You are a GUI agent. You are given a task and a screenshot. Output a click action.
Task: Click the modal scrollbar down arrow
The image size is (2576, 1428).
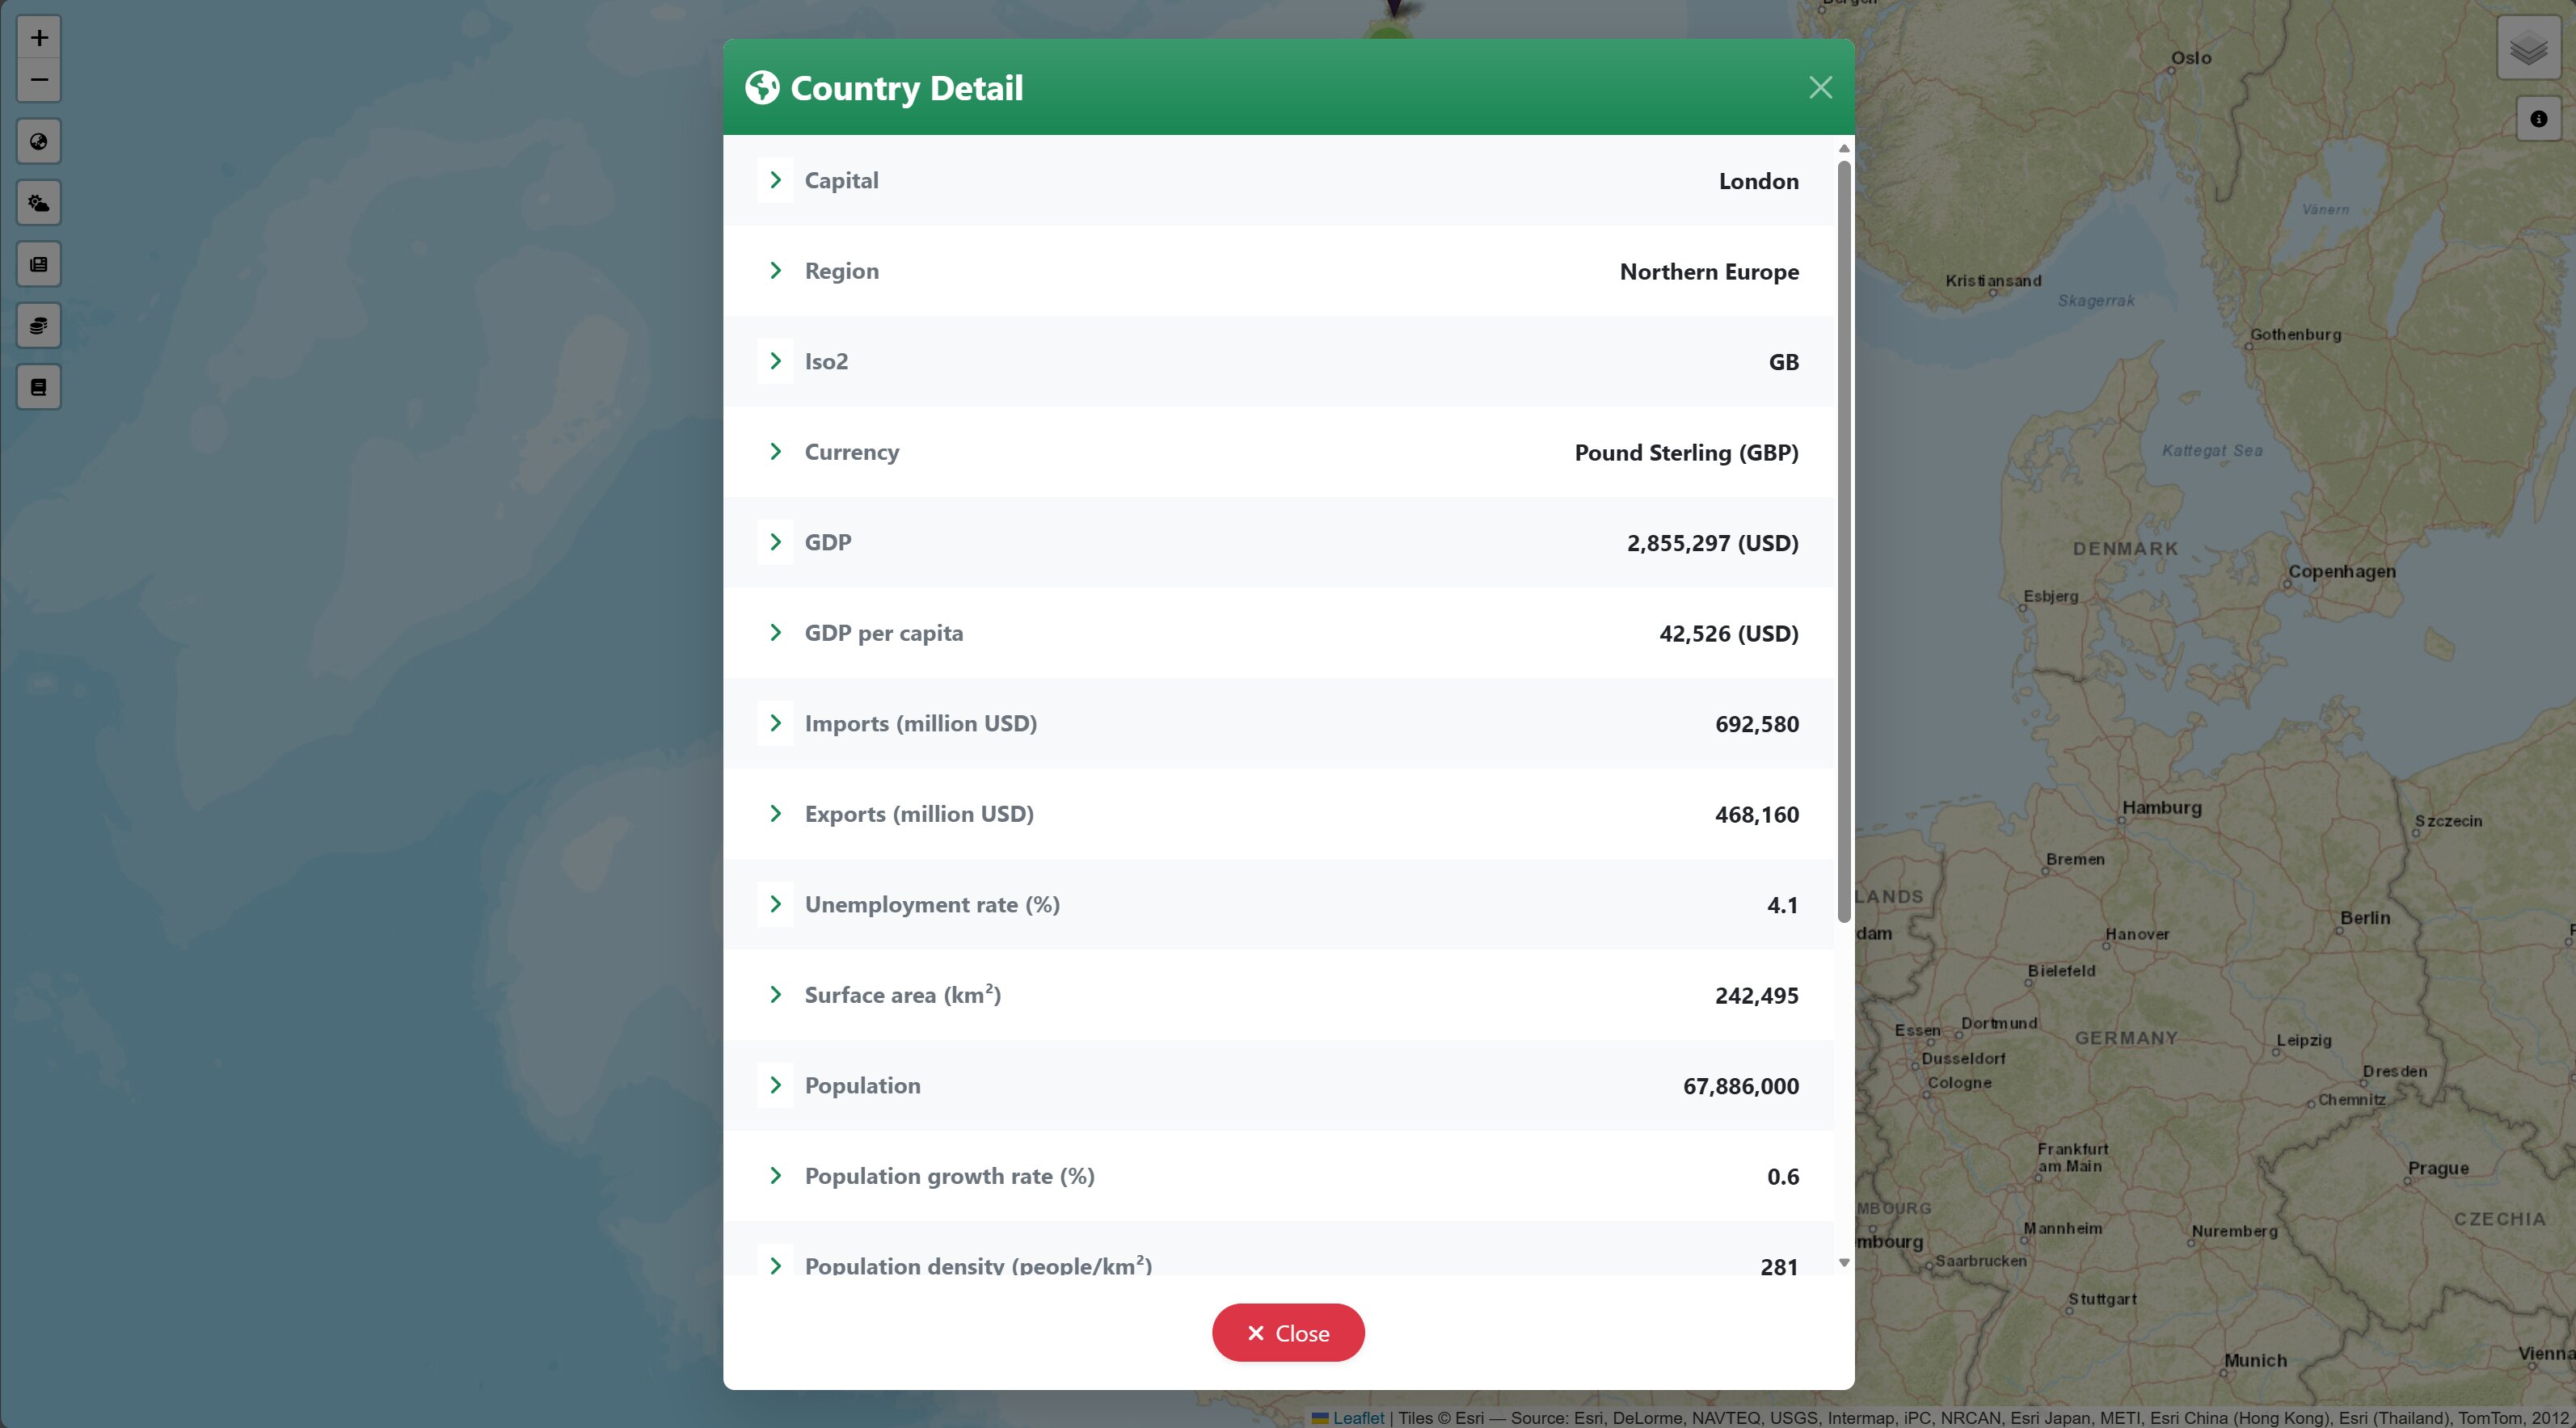click(1844, 1263)
